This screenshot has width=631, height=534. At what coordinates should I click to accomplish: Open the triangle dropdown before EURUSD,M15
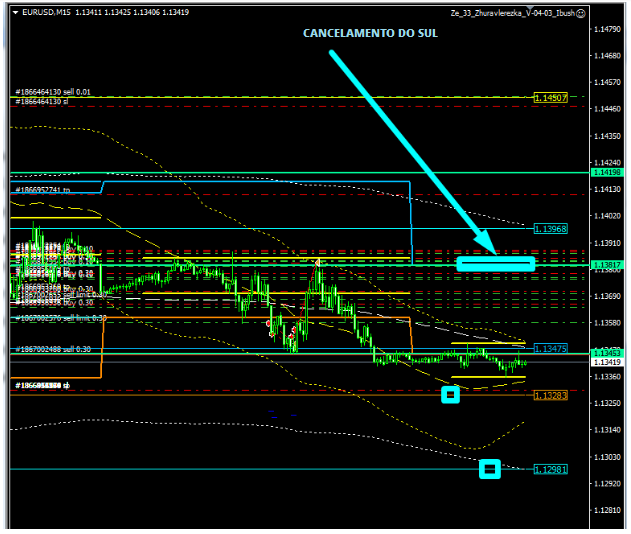pos(16,12)
